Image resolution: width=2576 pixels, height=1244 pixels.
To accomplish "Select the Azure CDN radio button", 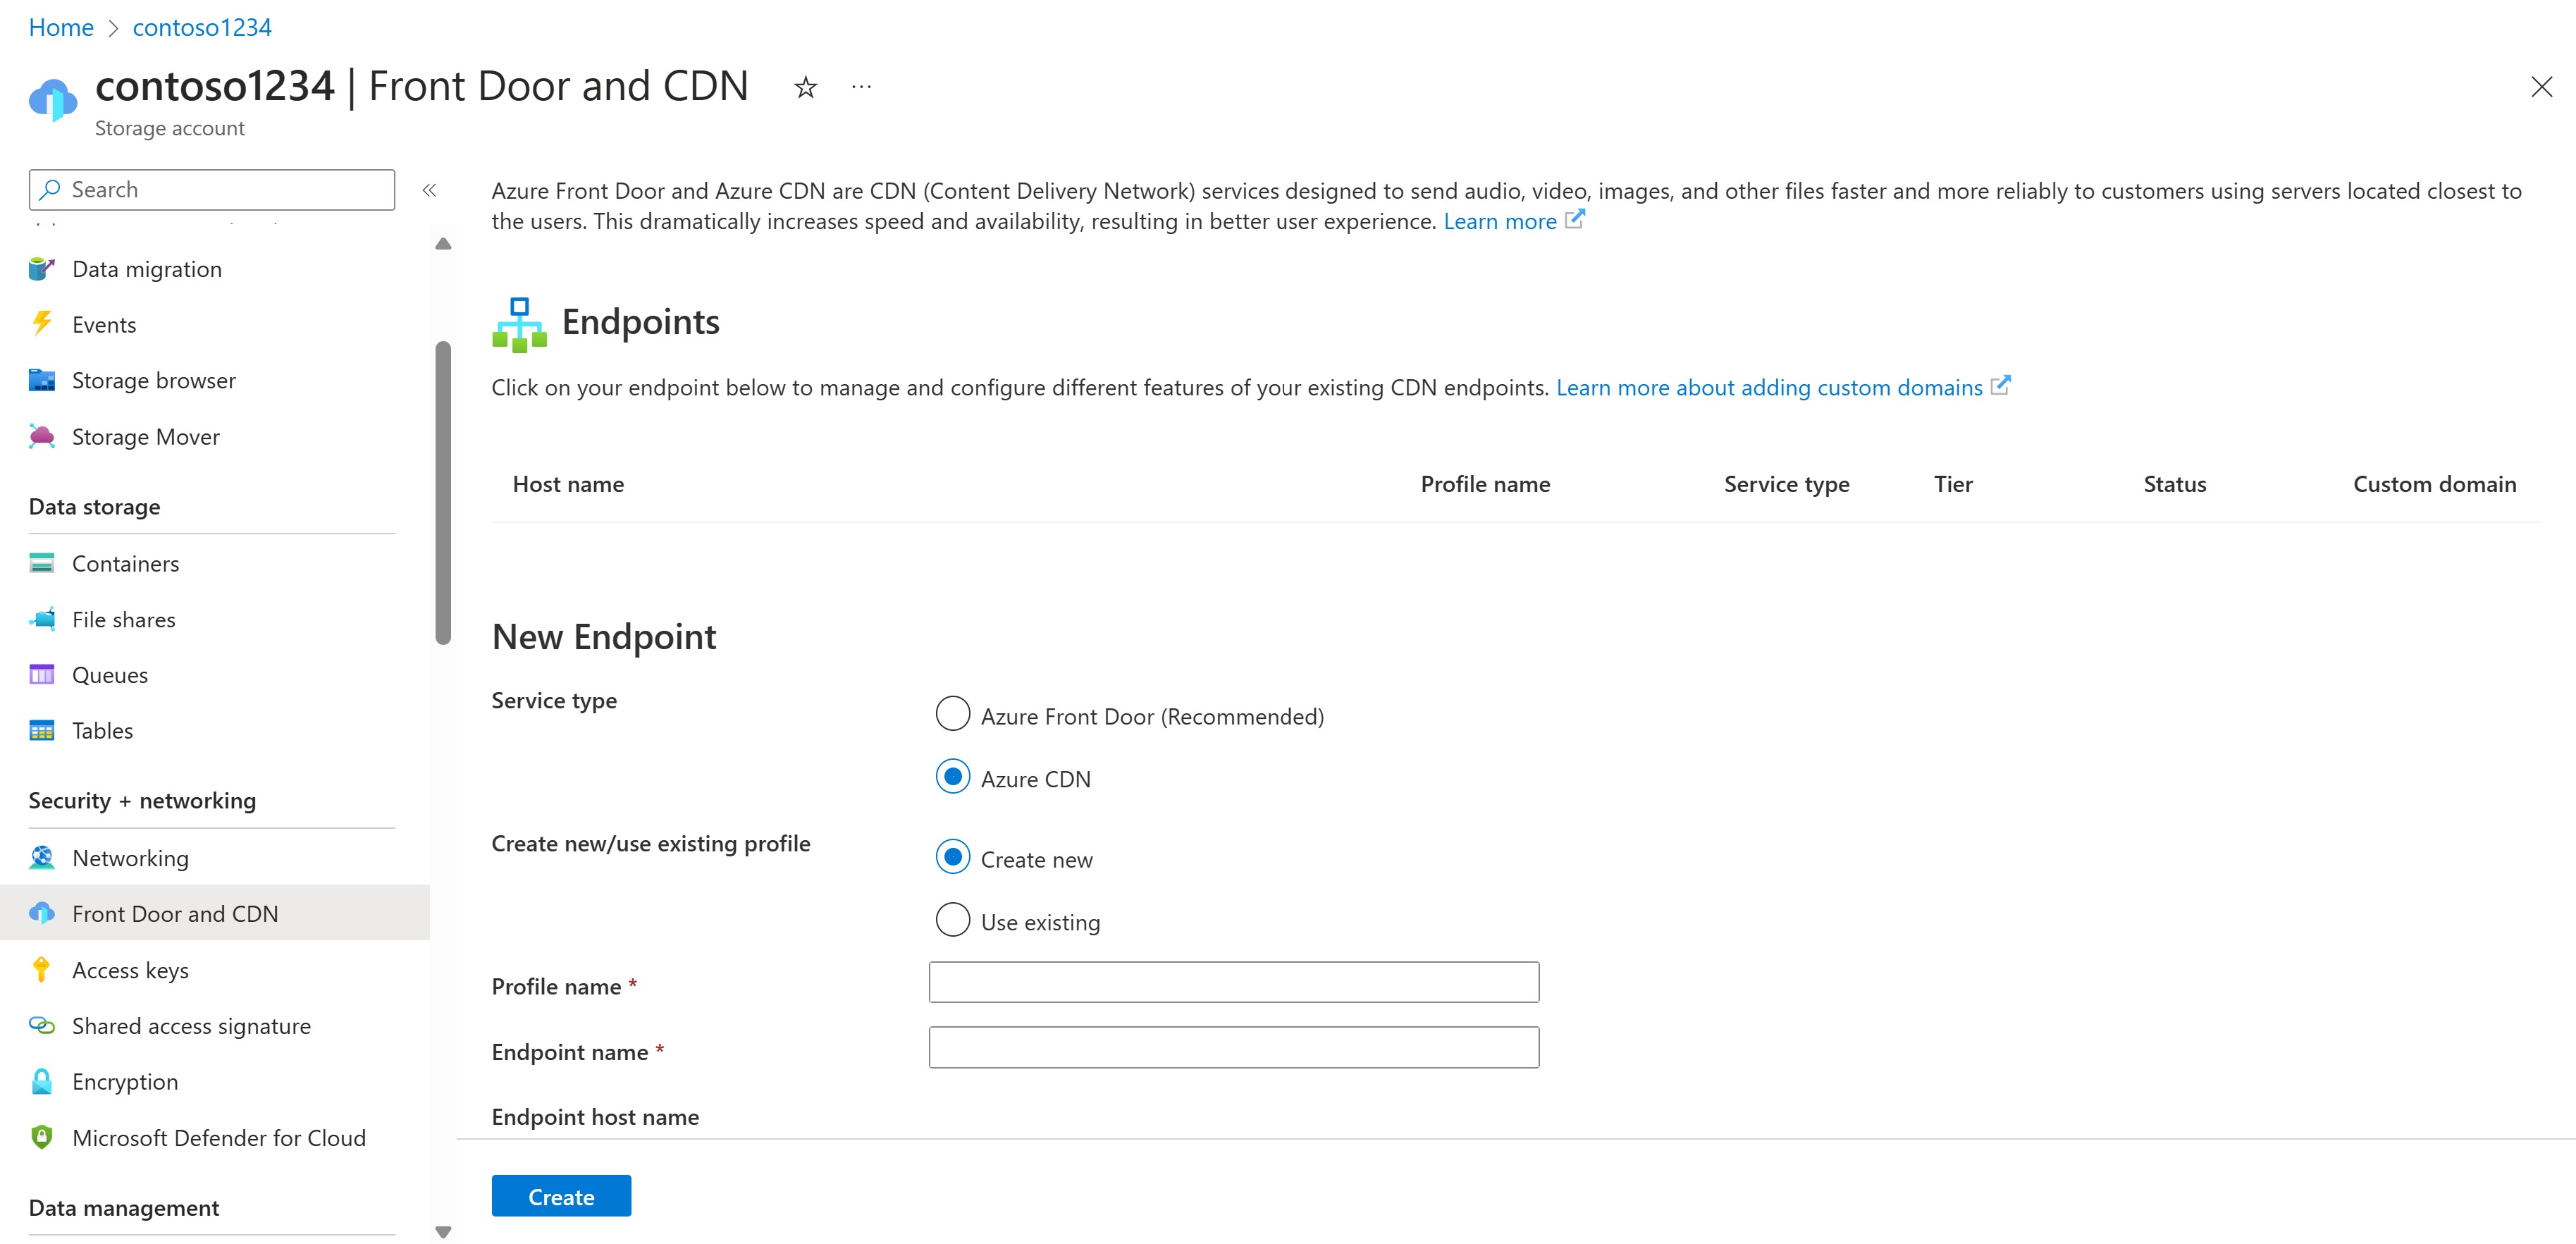I will click(952, 777).
